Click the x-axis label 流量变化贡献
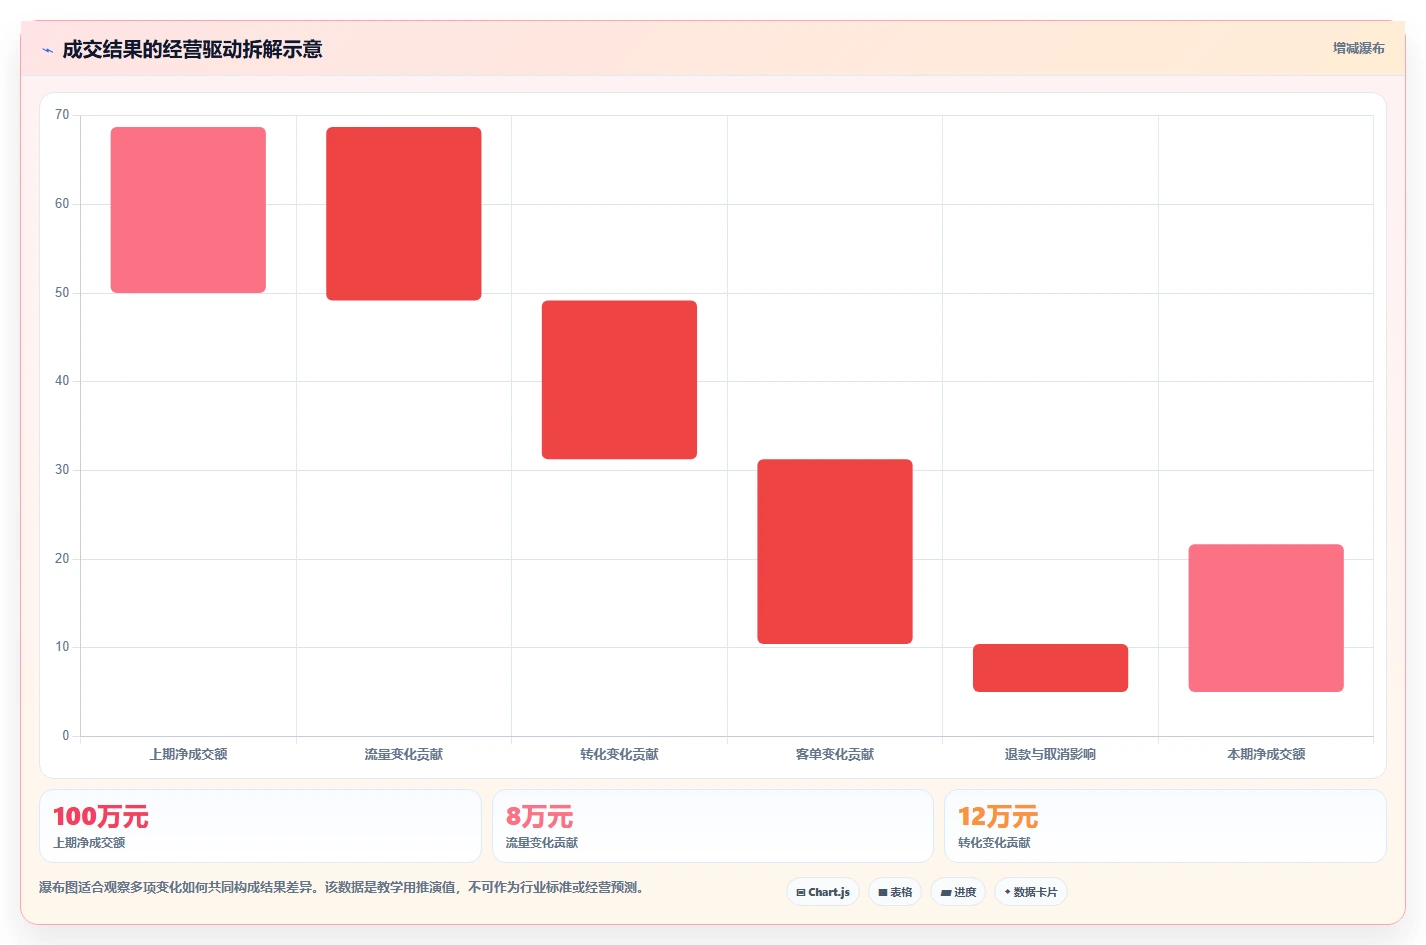This screenshot has width=1426, height=945. tap(404, 754)
